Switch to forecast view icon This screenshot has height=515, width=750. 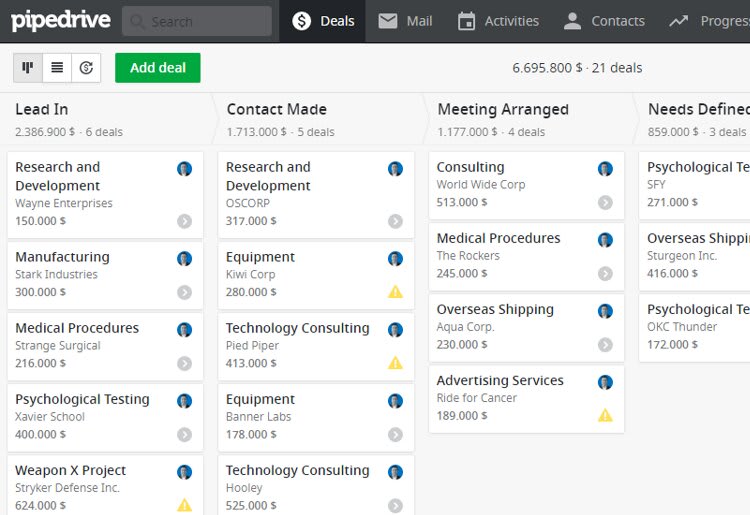(x=86, y=68)
